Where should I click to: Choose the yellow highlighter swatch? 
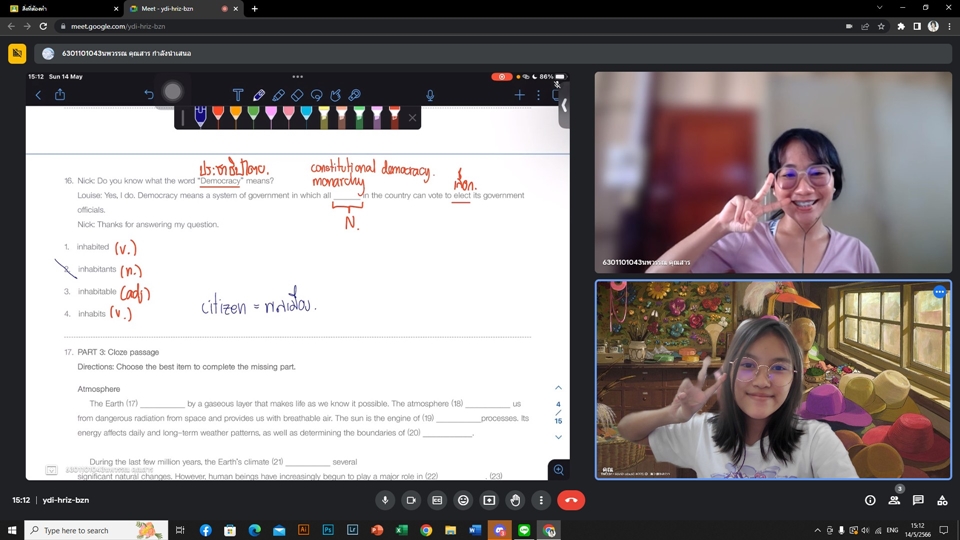pos(324,116)
